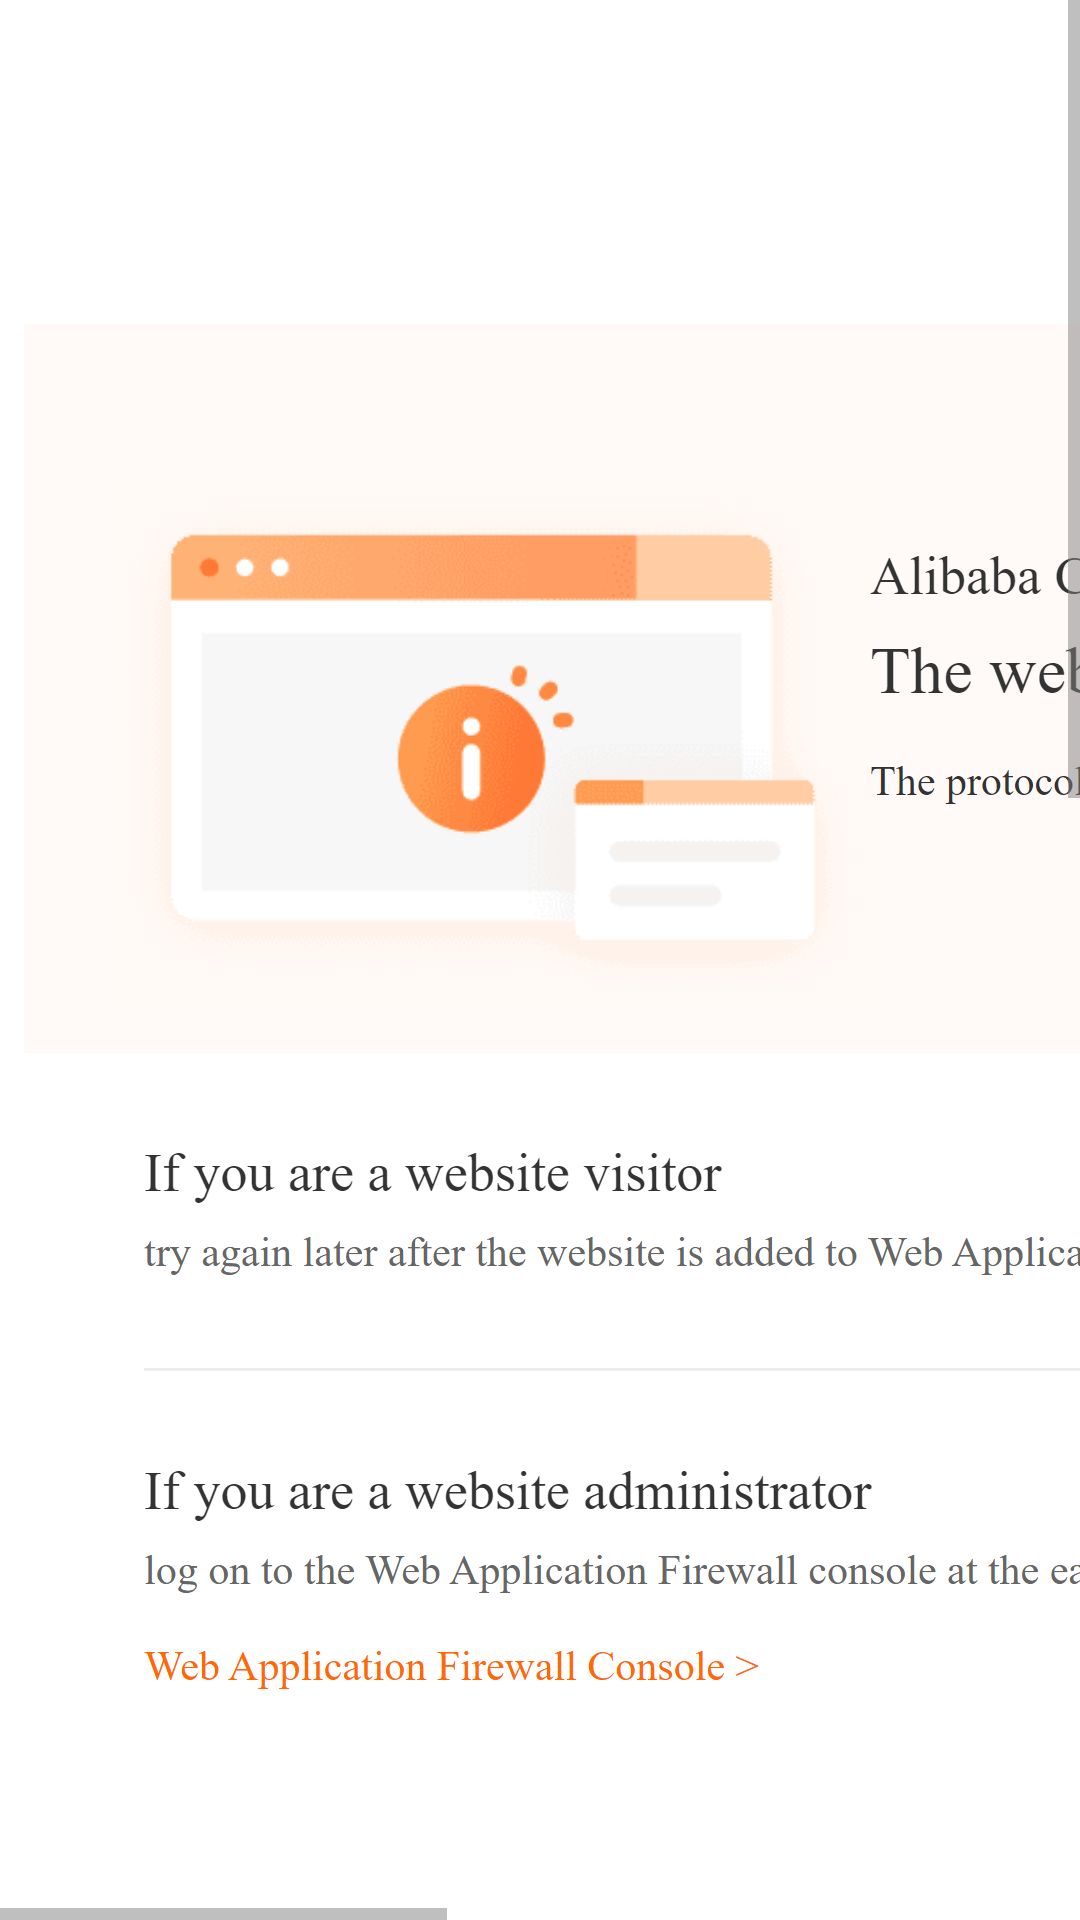Click the "If you are a website administrator" heading
Viewport: 1080px width, 1920px height.
click(508, 1492)
